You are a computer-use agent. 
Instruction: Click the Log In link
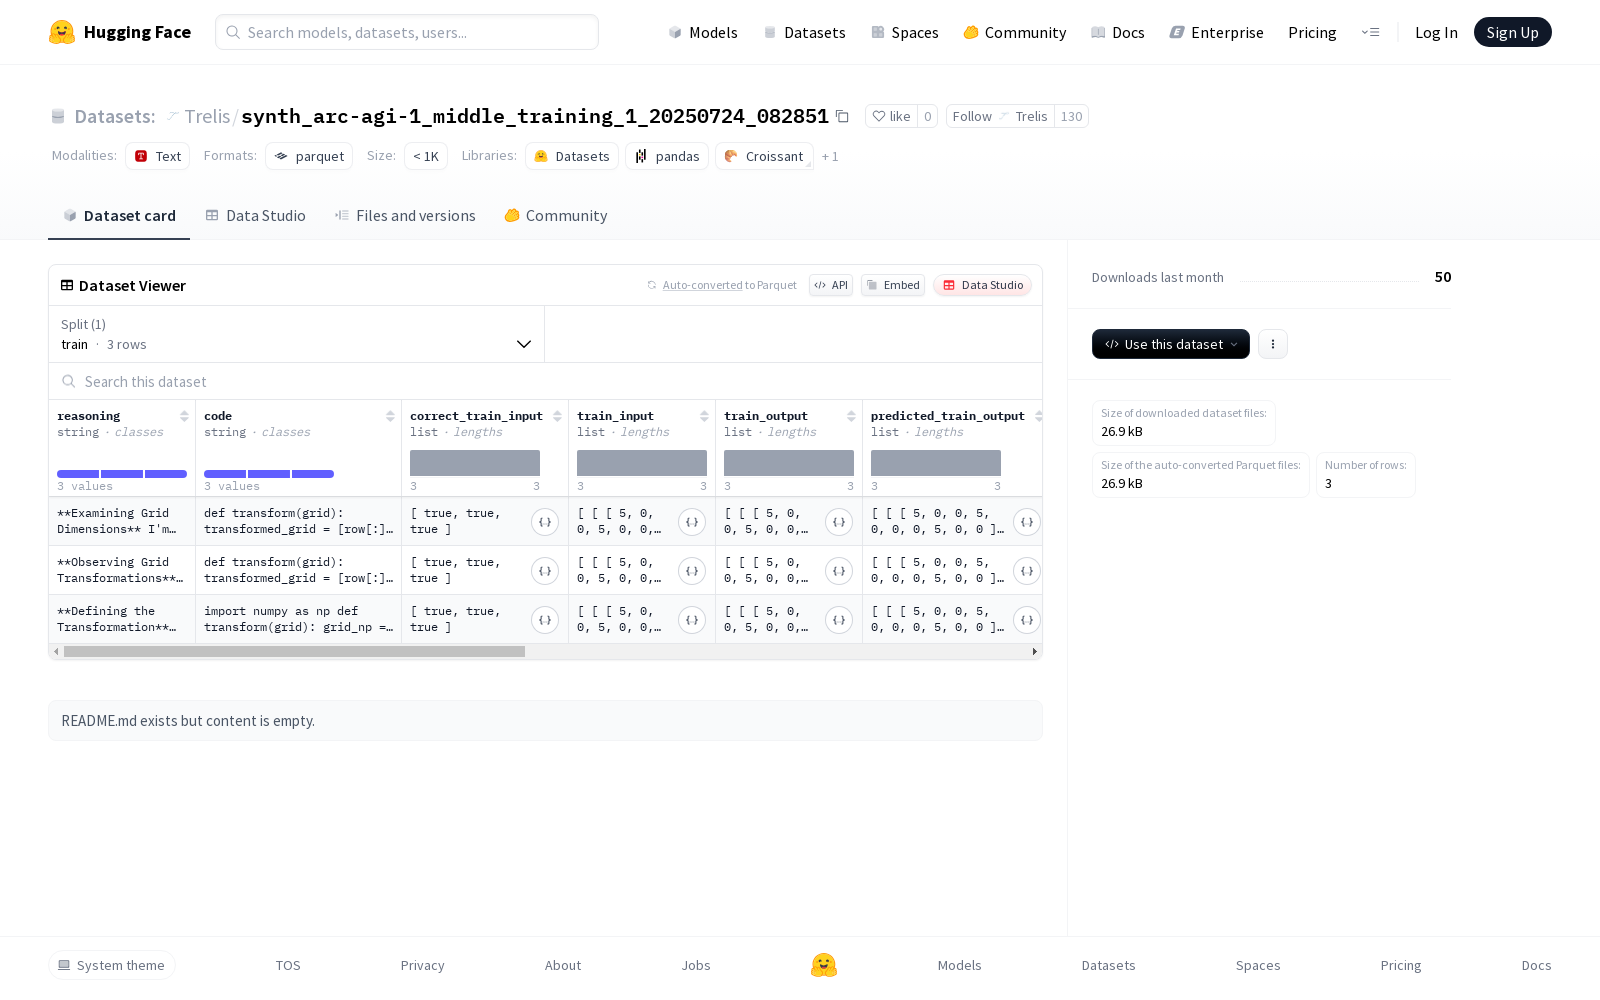tap(1436, 33)
